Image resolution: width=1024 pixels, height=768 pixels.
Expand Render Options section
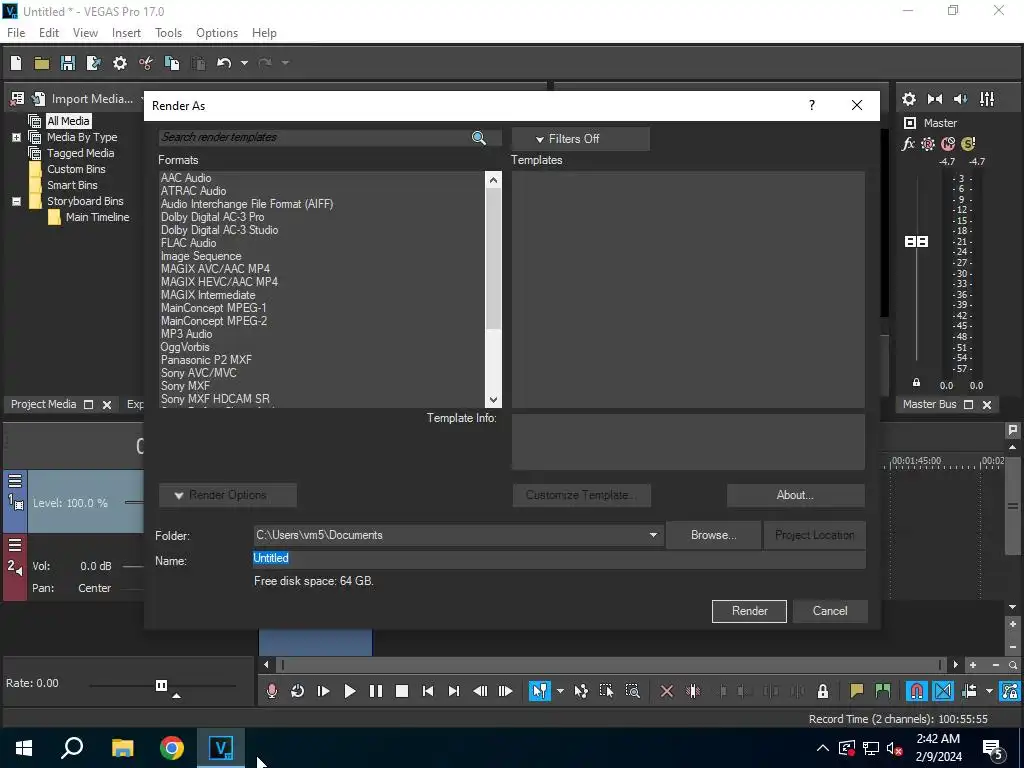[227, 495]
